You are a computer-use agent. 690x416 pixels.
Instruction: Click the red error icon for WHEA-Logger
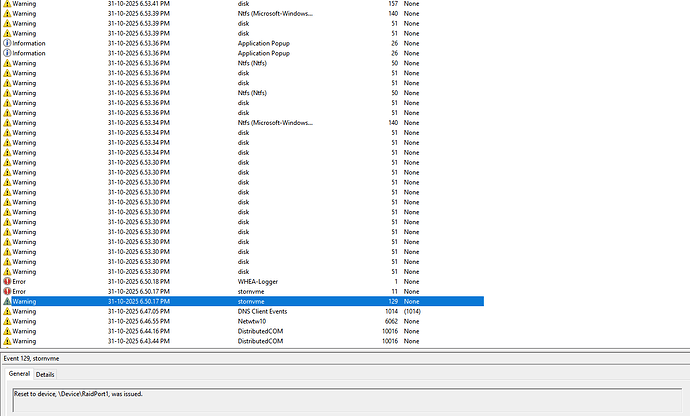tap(7, 281)
